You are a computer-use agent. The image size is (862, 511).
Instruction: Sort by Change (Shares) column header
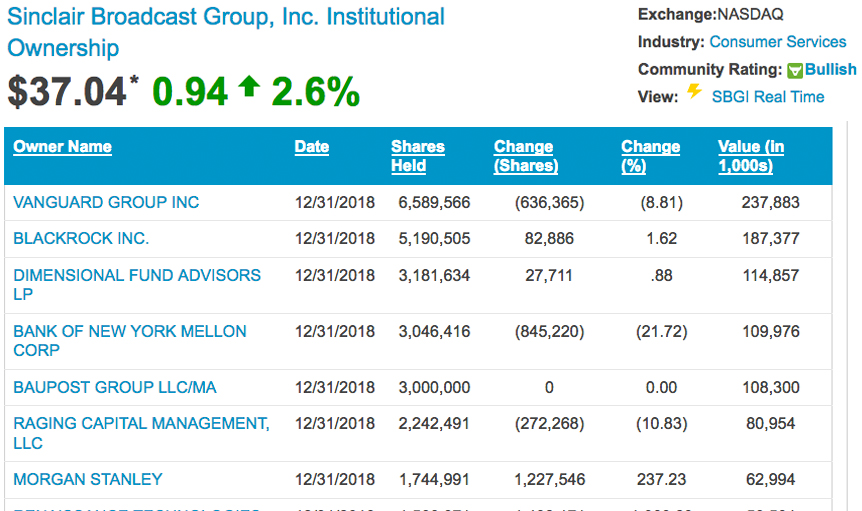click(526, 156)
